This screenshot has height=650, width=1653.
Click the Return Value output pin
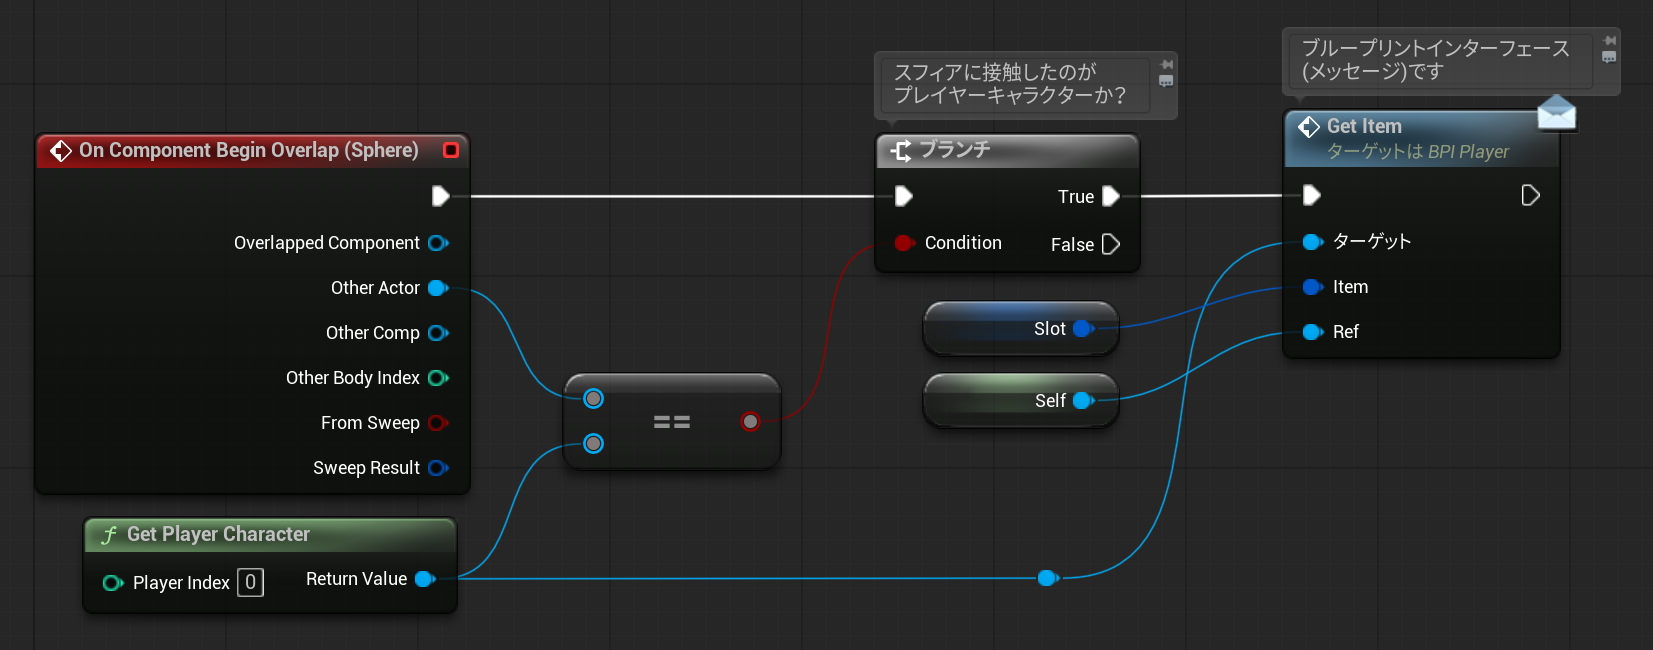click(x=425, y=579)
